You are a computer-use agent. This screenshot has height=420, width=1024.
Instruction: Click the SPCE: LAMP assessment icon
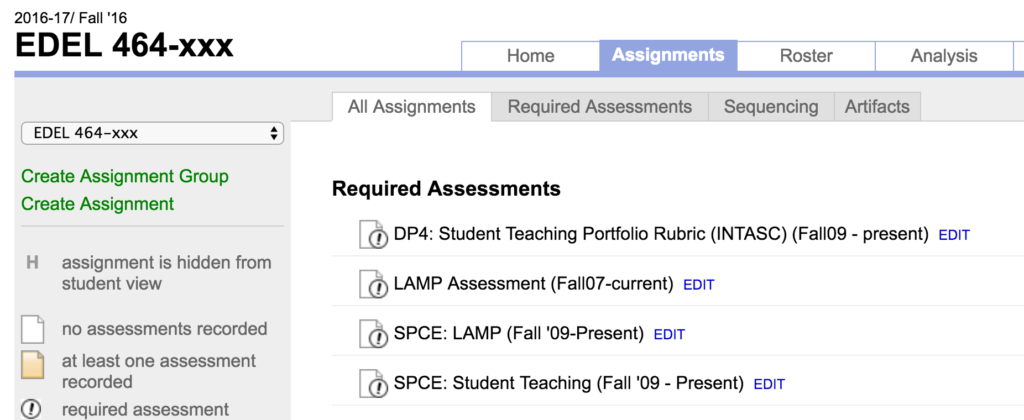pos(373,334)
